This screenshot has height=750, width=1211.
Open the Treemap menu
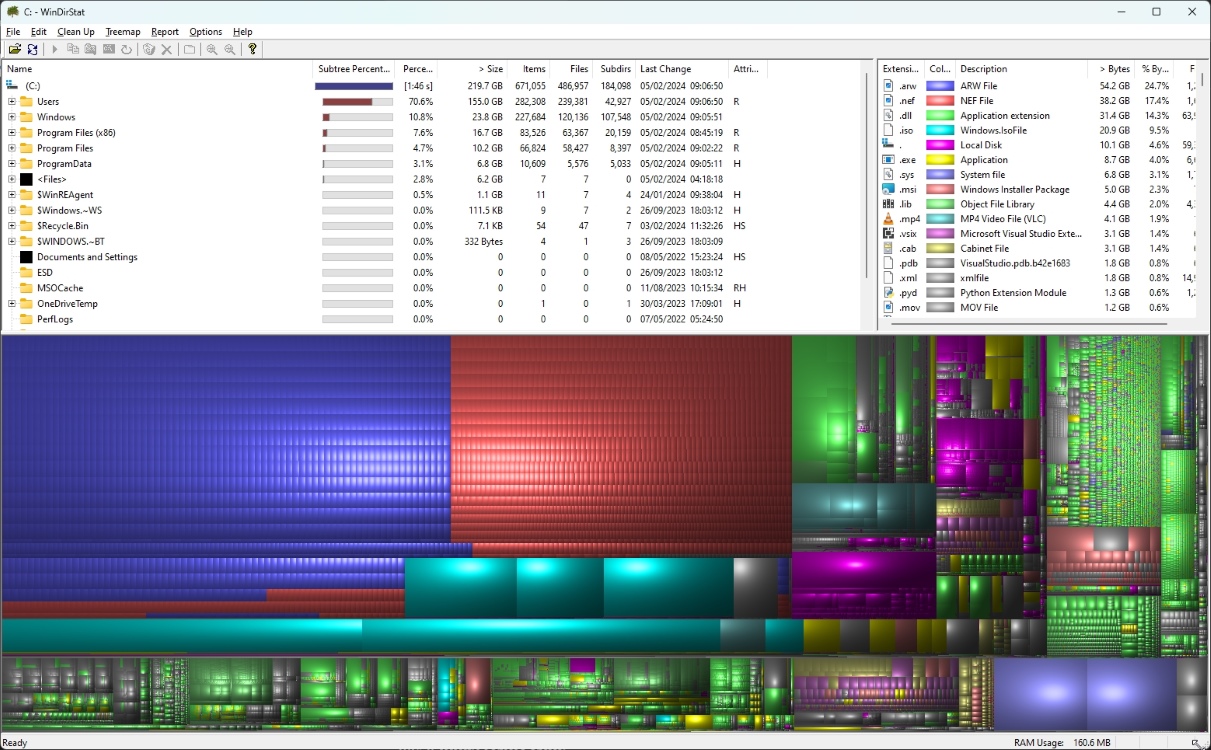tap(123, 32)
